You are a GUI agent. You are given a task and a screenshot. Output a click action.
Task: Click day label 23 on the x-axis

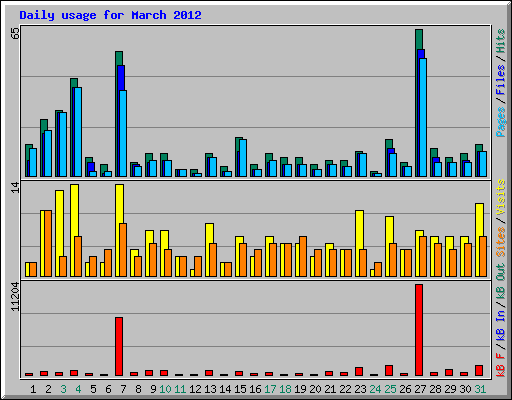(360, 389)
